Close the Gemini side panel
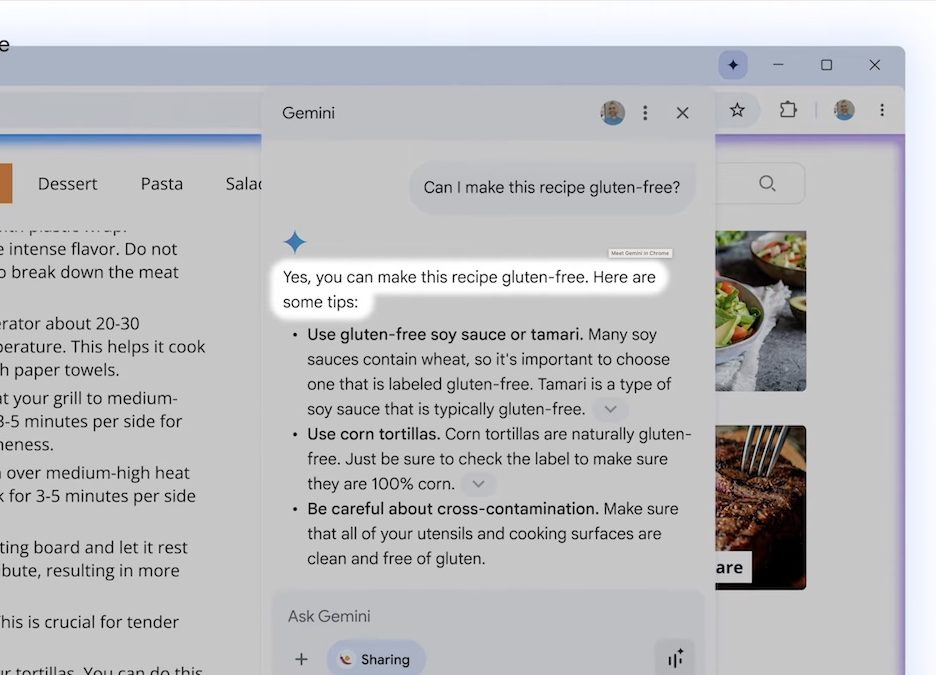Image resolution: width=936 pixels, height=675 pixels. [x=682, y=113]
